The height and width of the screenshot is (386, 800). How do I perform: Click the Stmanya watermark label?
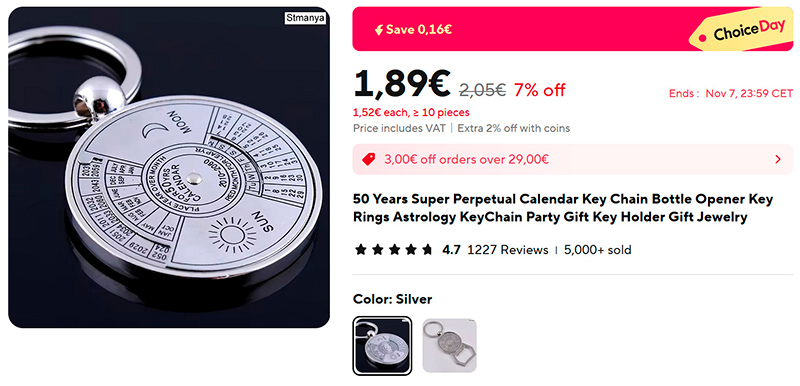305,18
